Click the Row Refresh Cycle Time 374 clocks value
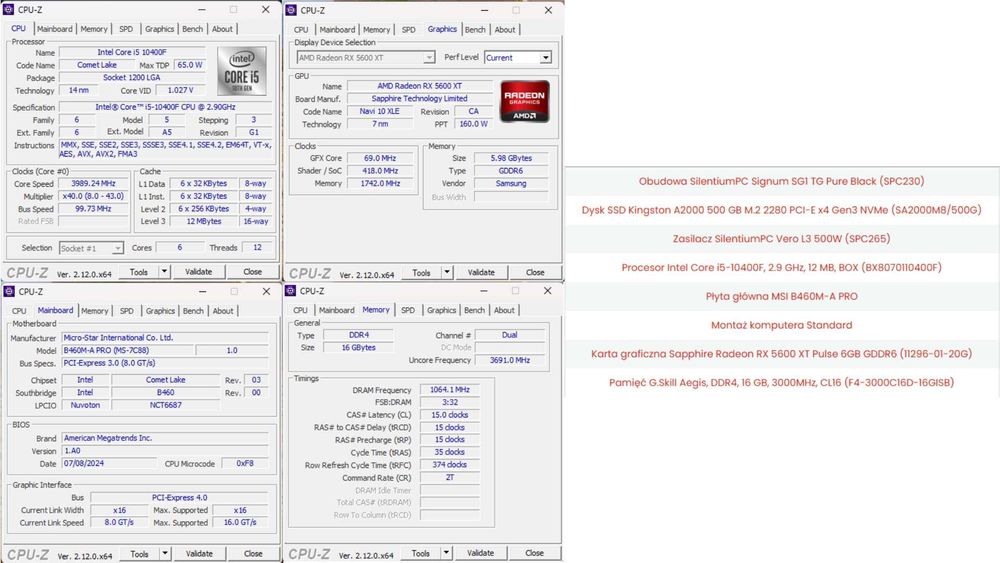The height and width of the screenshot is (563, 1000). pyautogui.click(x=450, y=465)
